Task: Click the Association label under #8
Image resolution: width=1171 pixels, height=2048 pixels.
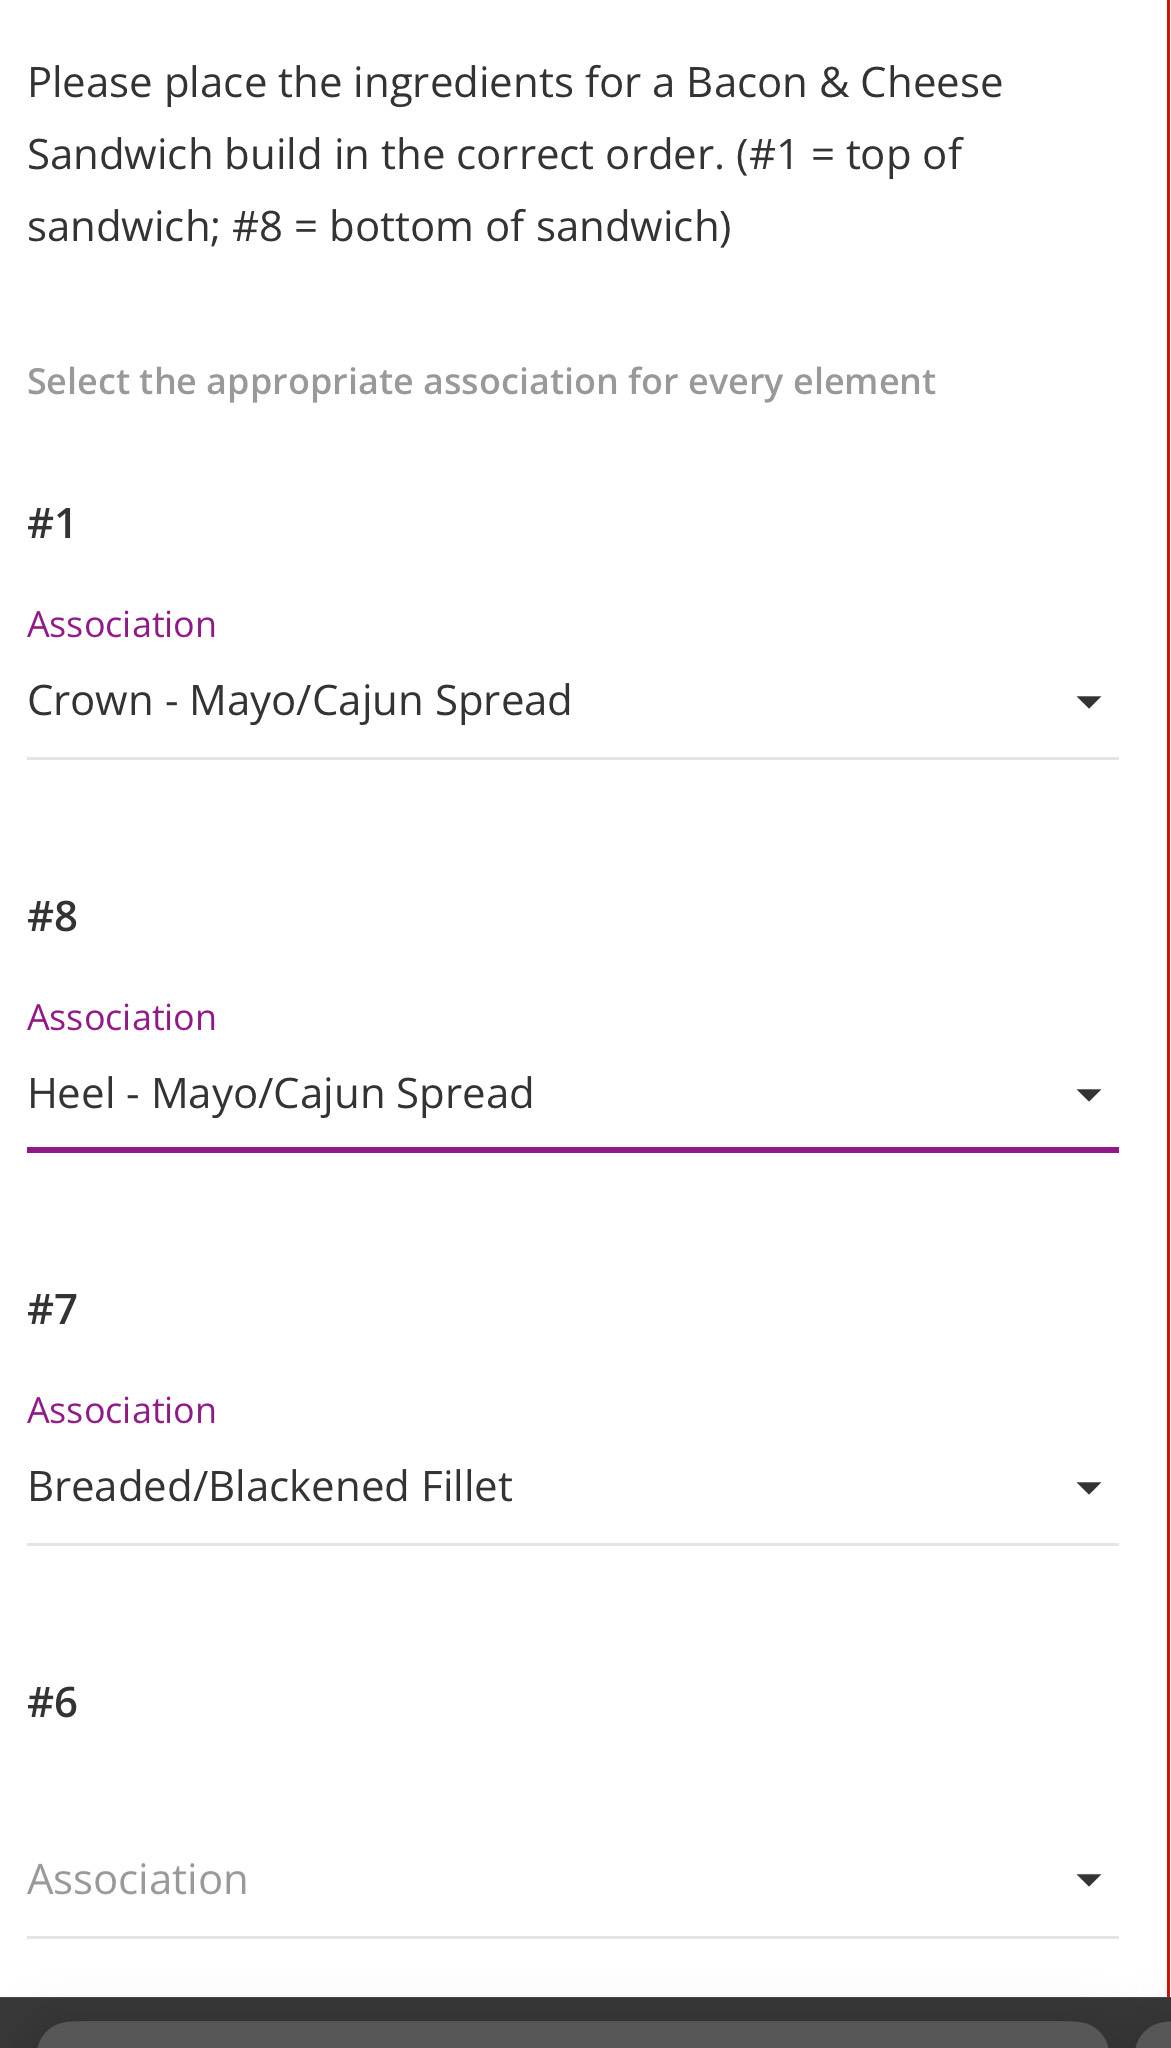Action: (121, 1016)
